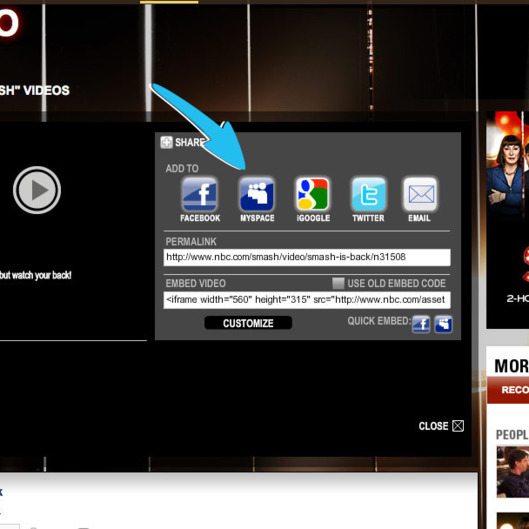Quick embed to MySpace

pyautogui.click(x=443, y=325)
